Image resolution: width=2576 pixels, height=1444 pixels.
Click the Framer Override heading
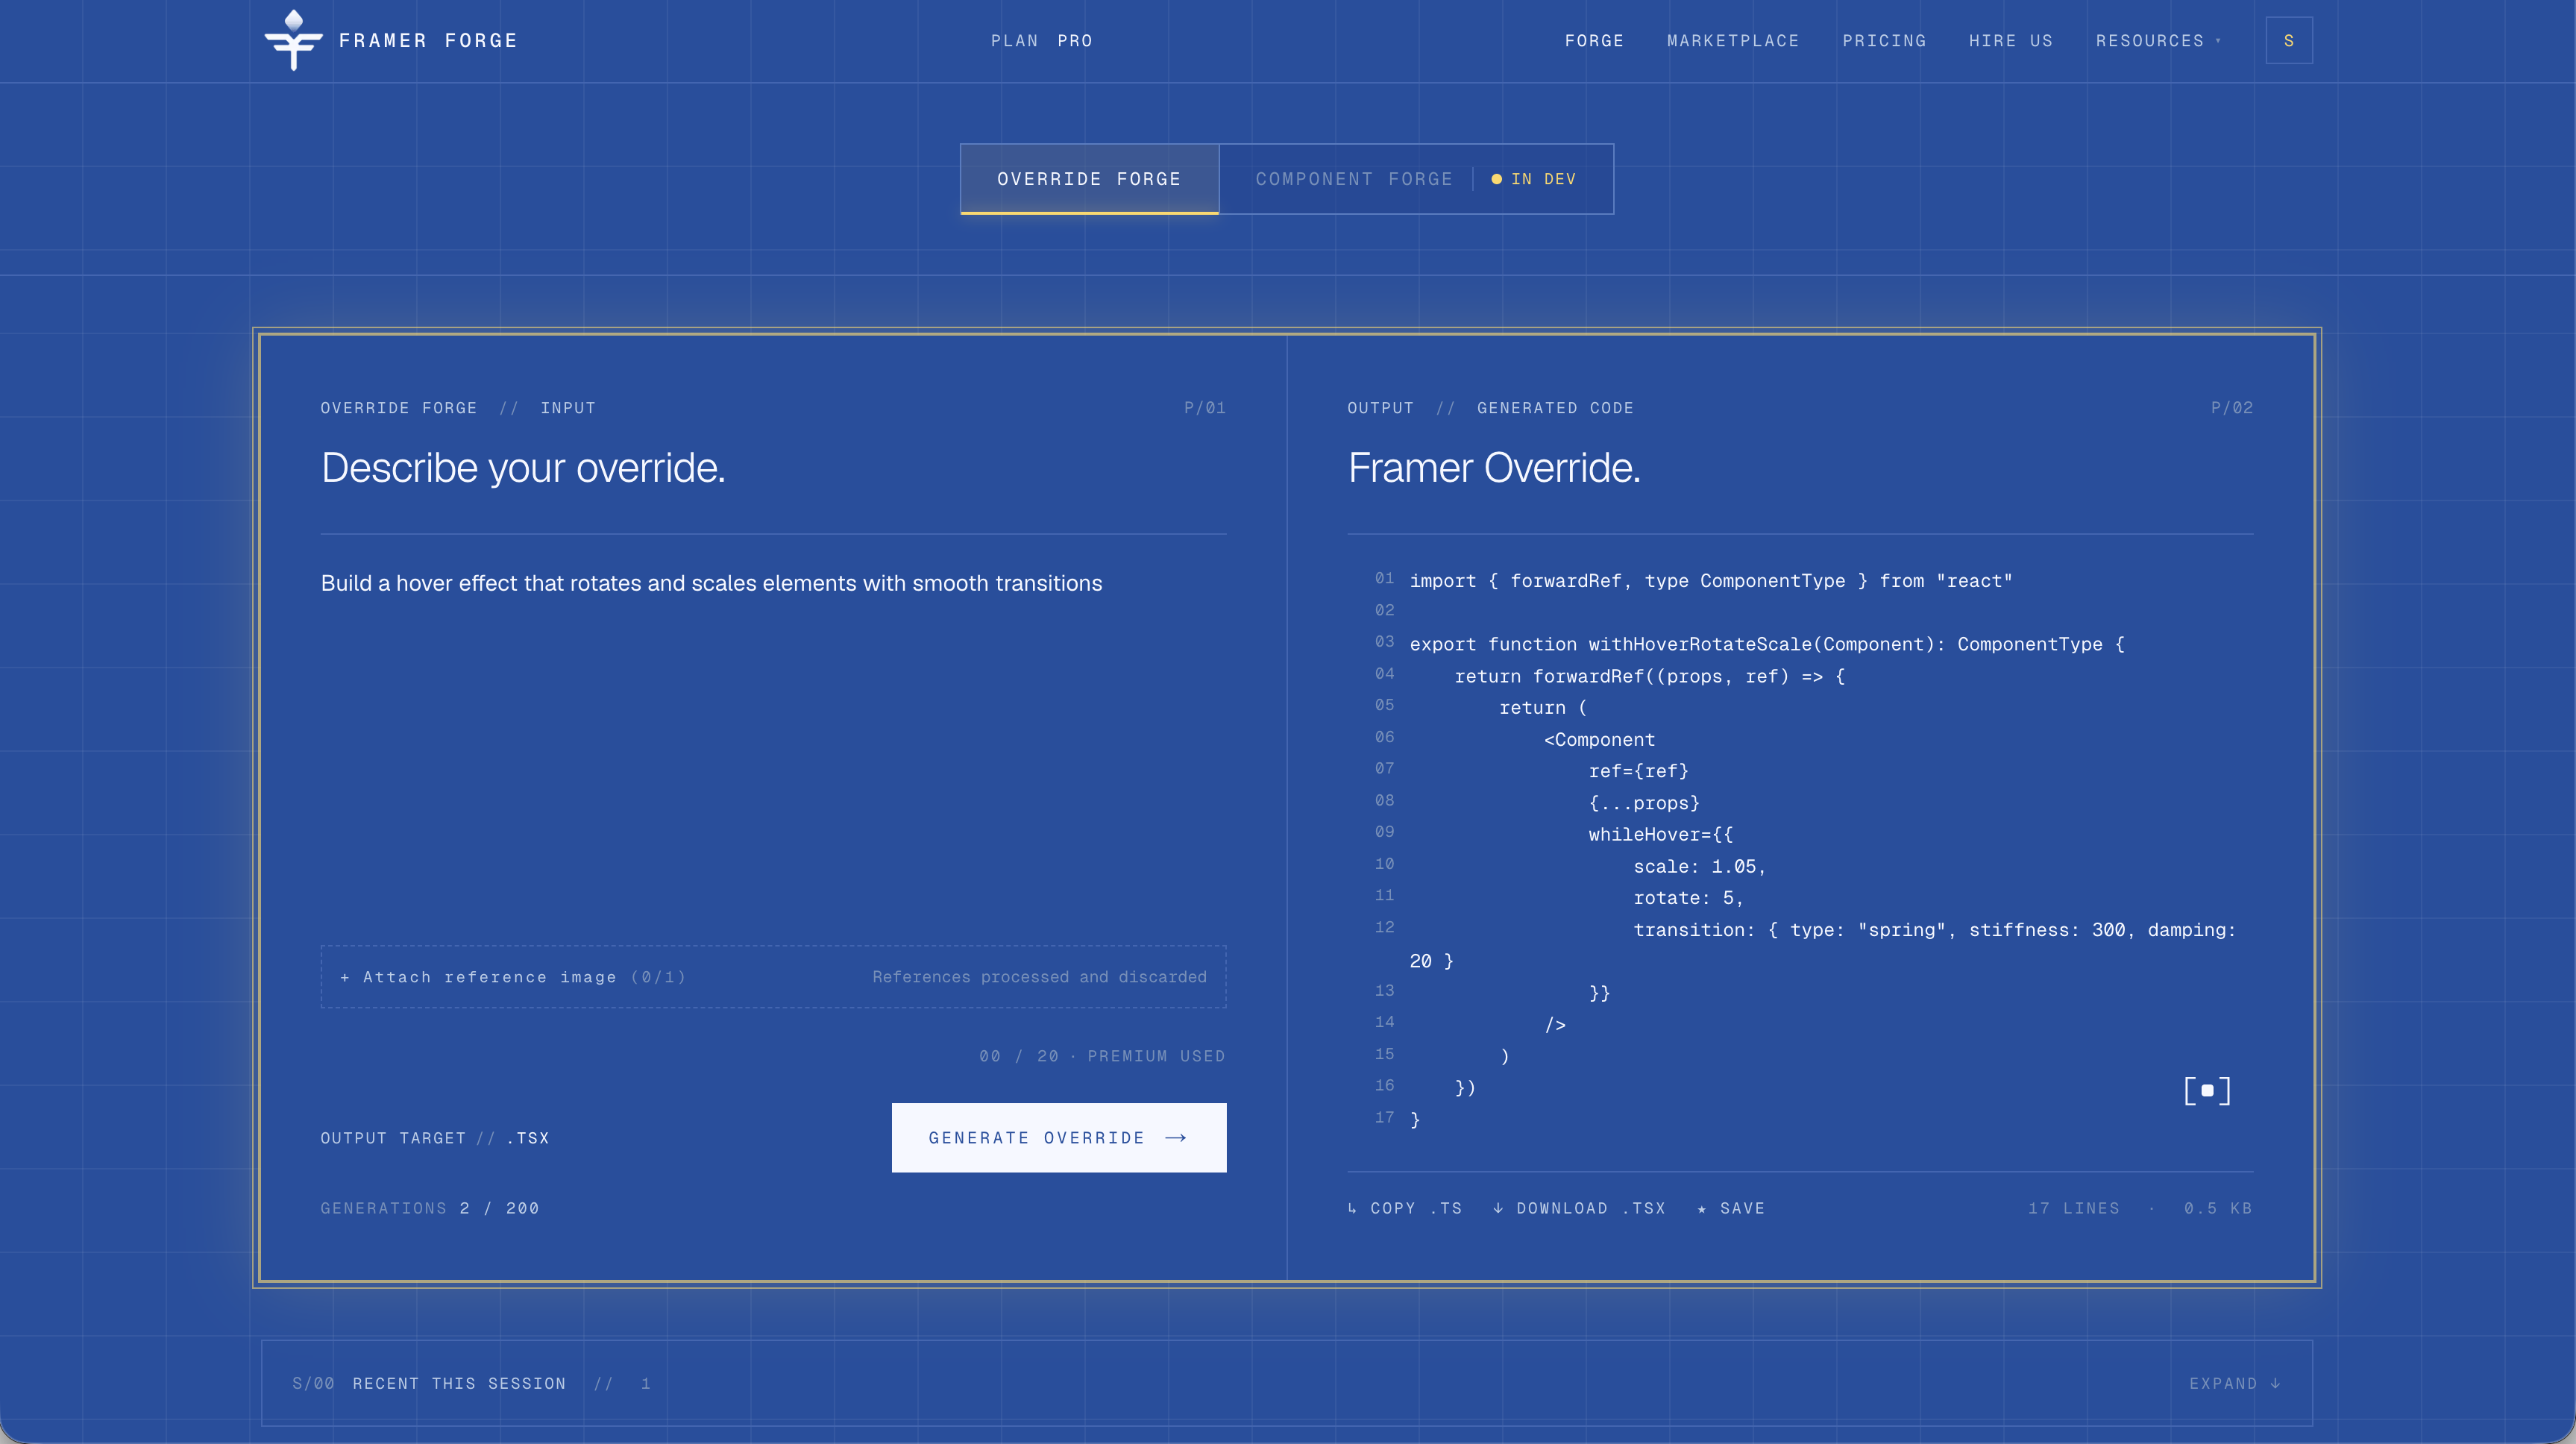click(x=1494, y=468)
